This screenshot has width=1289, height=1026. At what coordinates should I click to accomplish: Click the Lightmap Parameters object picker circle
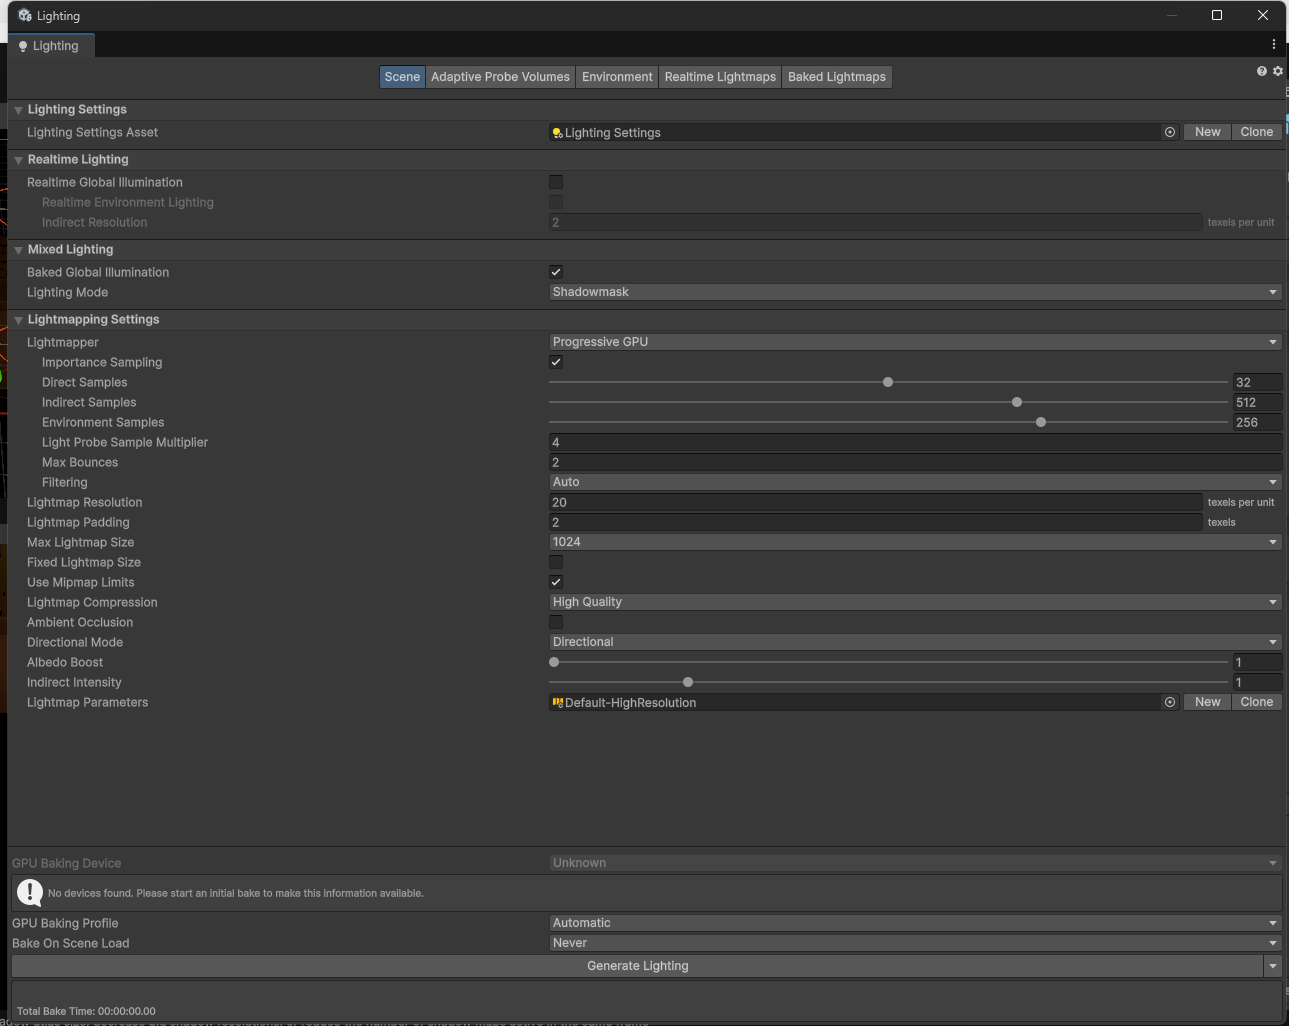(1169, 702)
